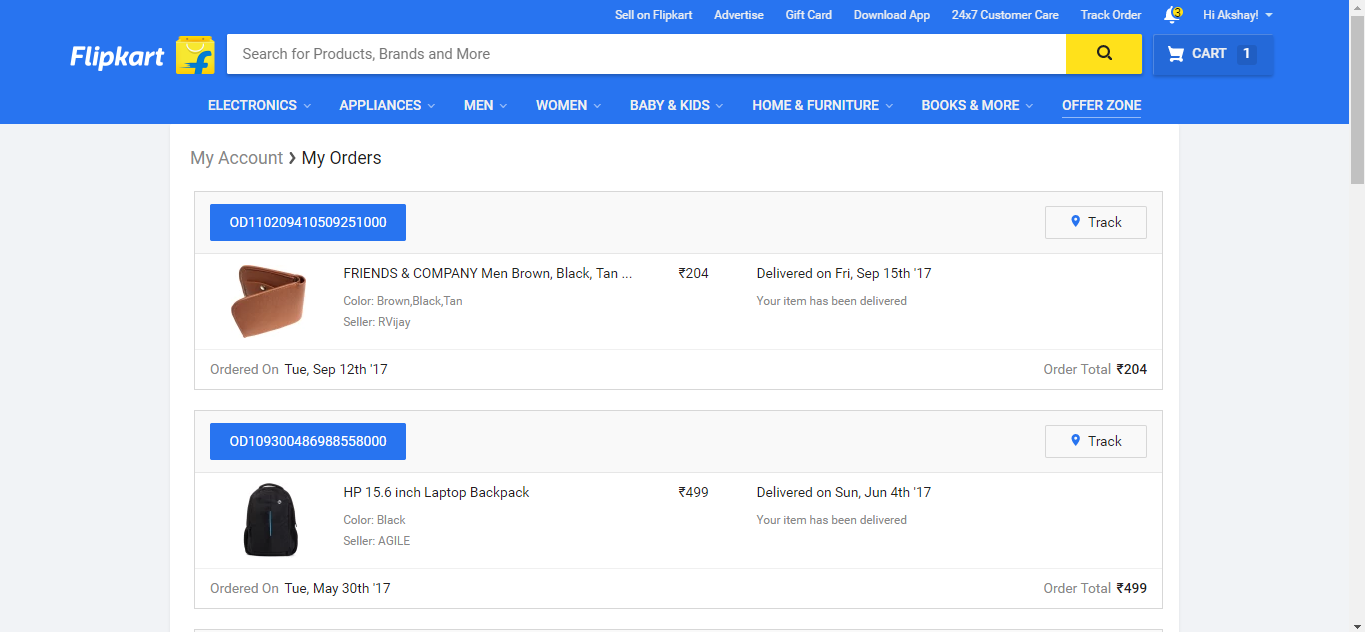Click the magnifier search button
Viewport: 1365px width, 632px height.
pyautogui.click(x=1104, y=54)
